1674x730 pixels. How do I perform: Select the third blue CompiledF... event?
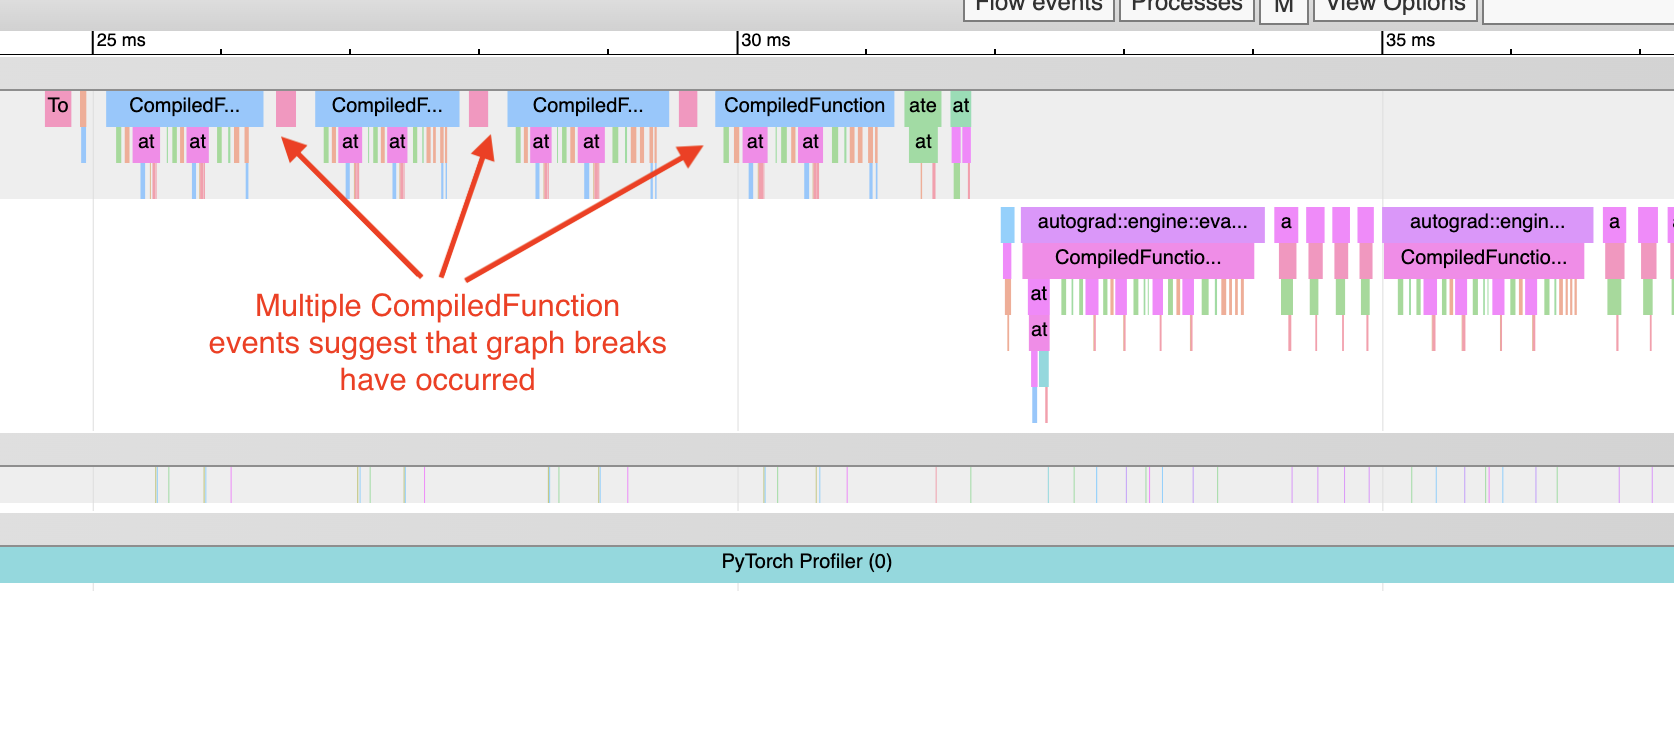pos(588,107)
